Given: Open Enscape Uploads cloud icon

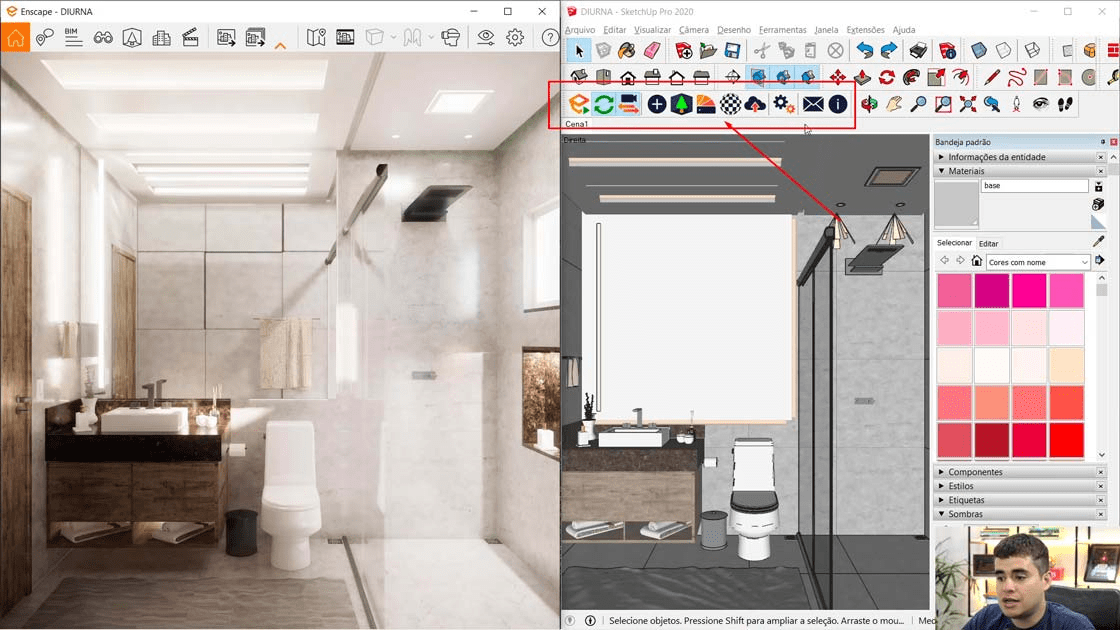Looking at the screenshot, I should pos(755,104).
